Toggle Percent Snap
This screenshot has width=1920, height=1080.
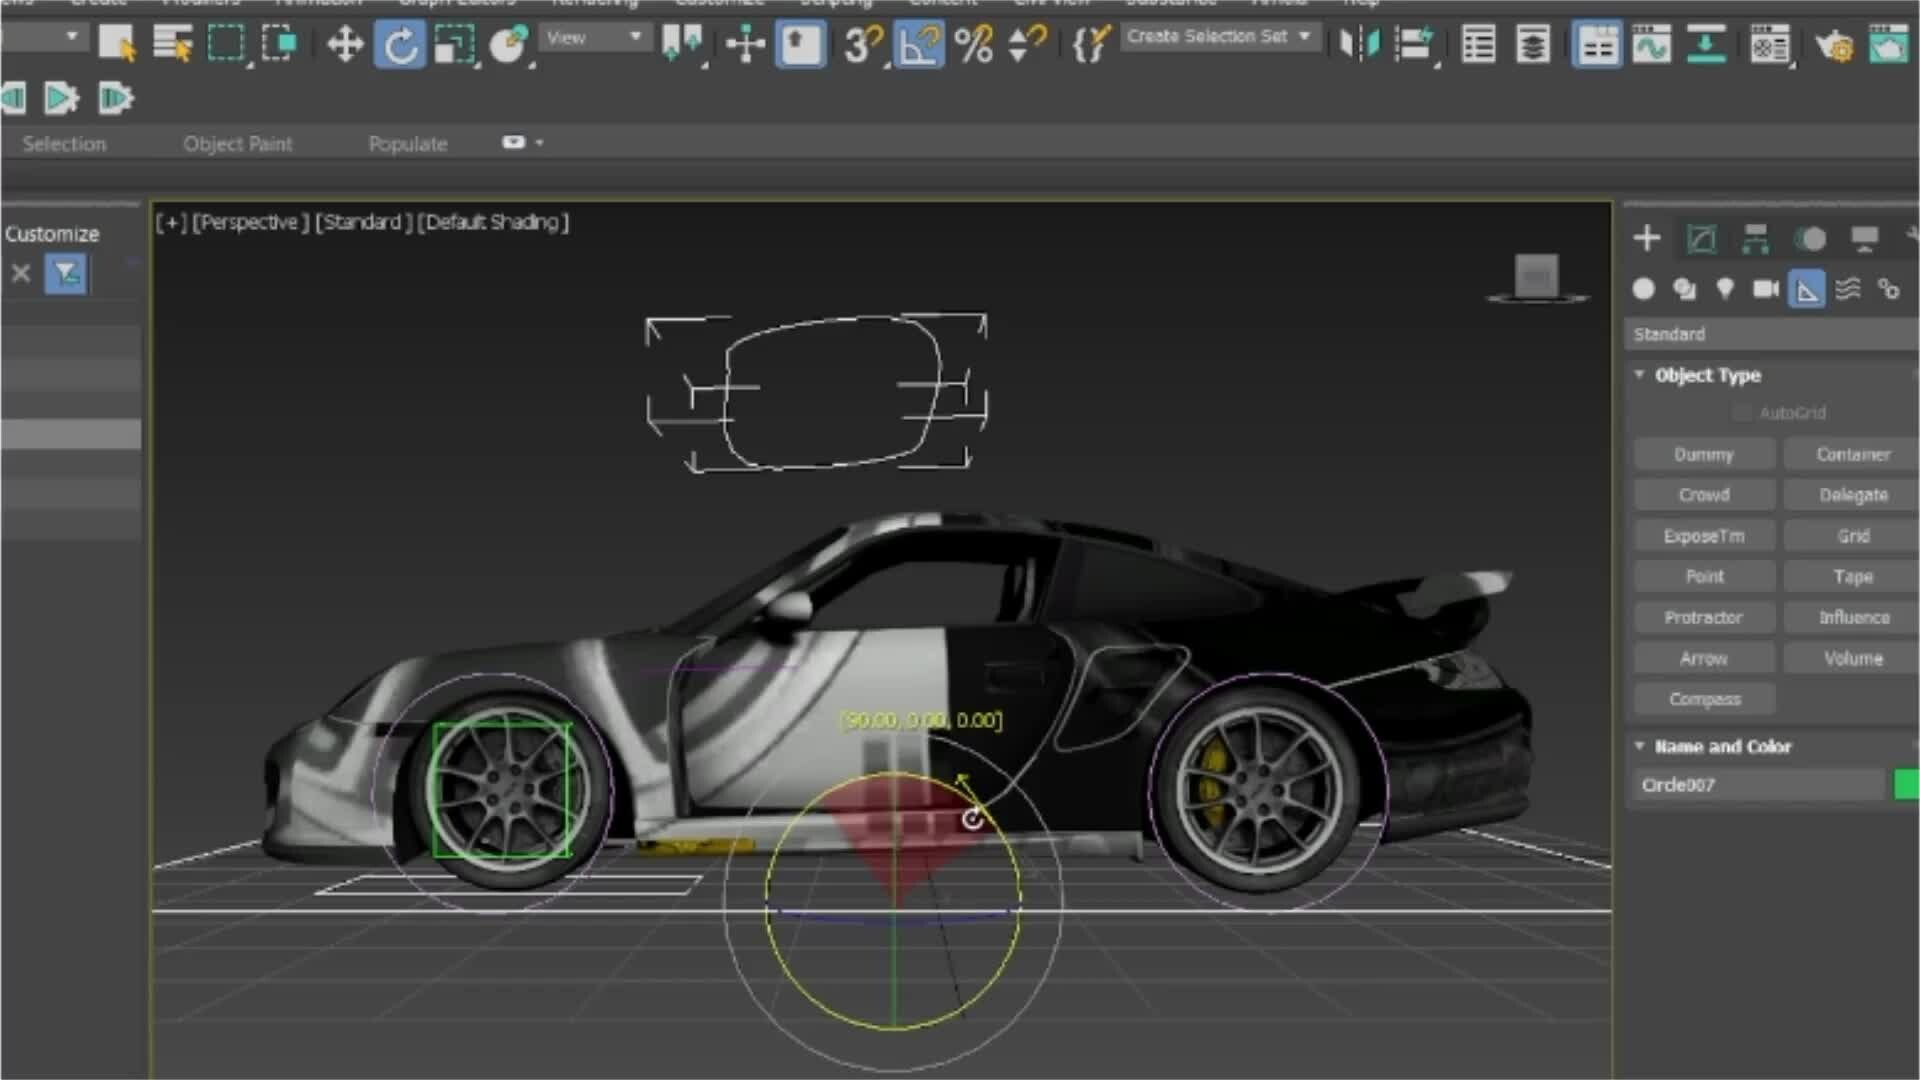click(x=977, y=43)
